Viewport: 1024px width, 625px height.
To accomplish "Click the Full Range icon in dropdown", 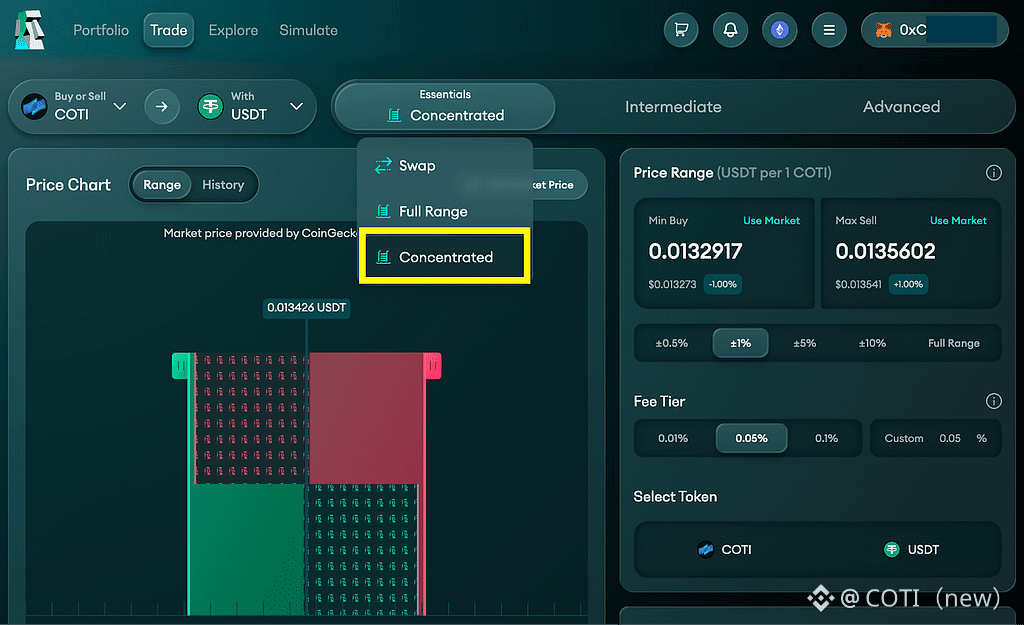I will point(383,211).
